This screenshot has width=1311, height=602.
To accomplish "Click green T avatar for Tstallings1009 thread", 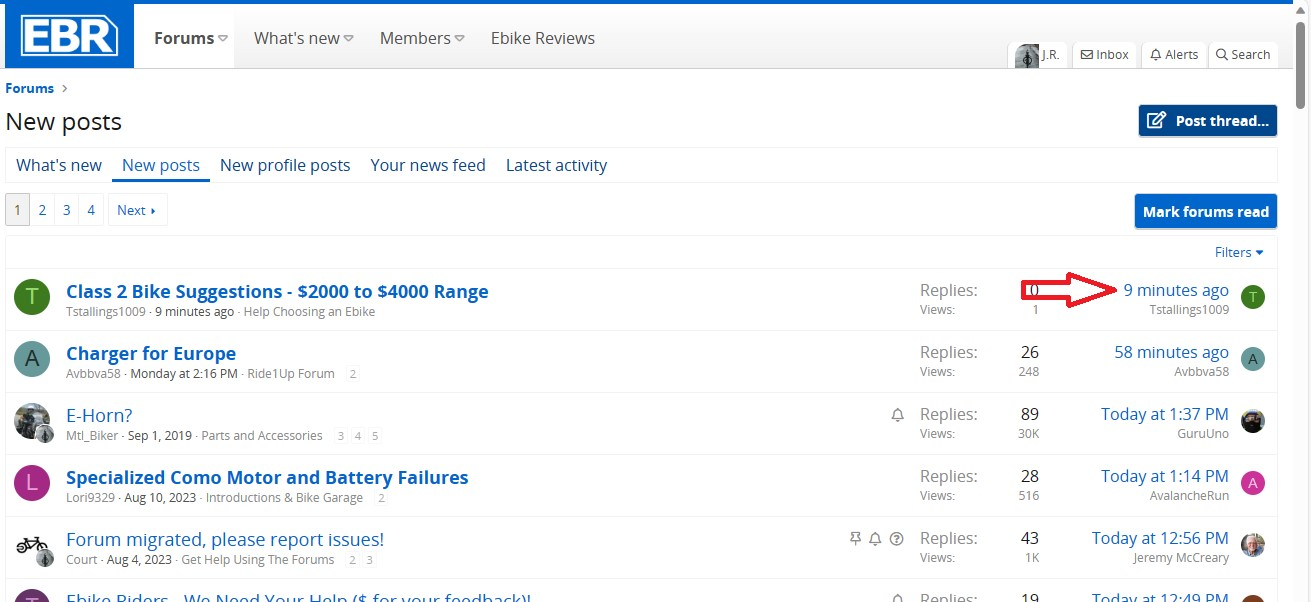I will [x=32, y=296].
